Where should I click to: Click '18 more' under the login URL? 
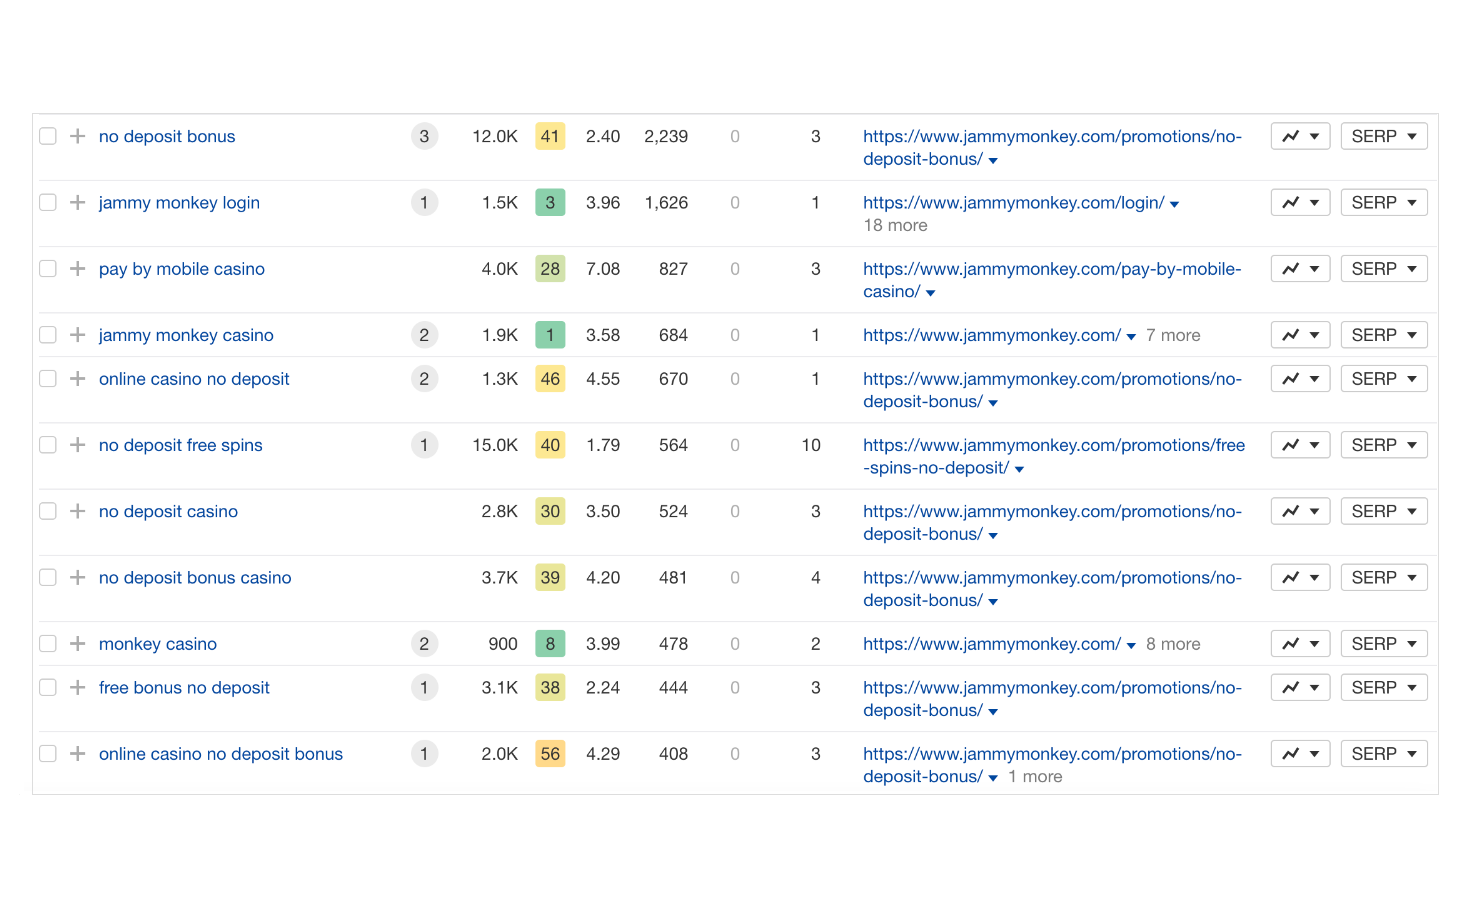(895, 225)
